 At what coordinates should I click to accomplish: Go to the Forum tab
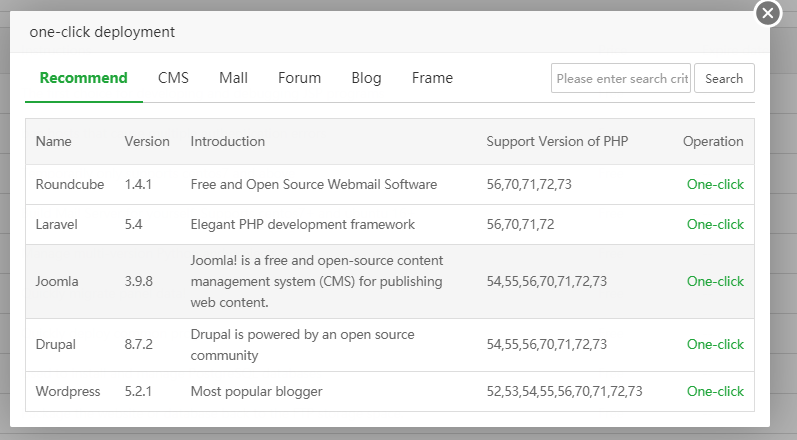coord(300,78)
